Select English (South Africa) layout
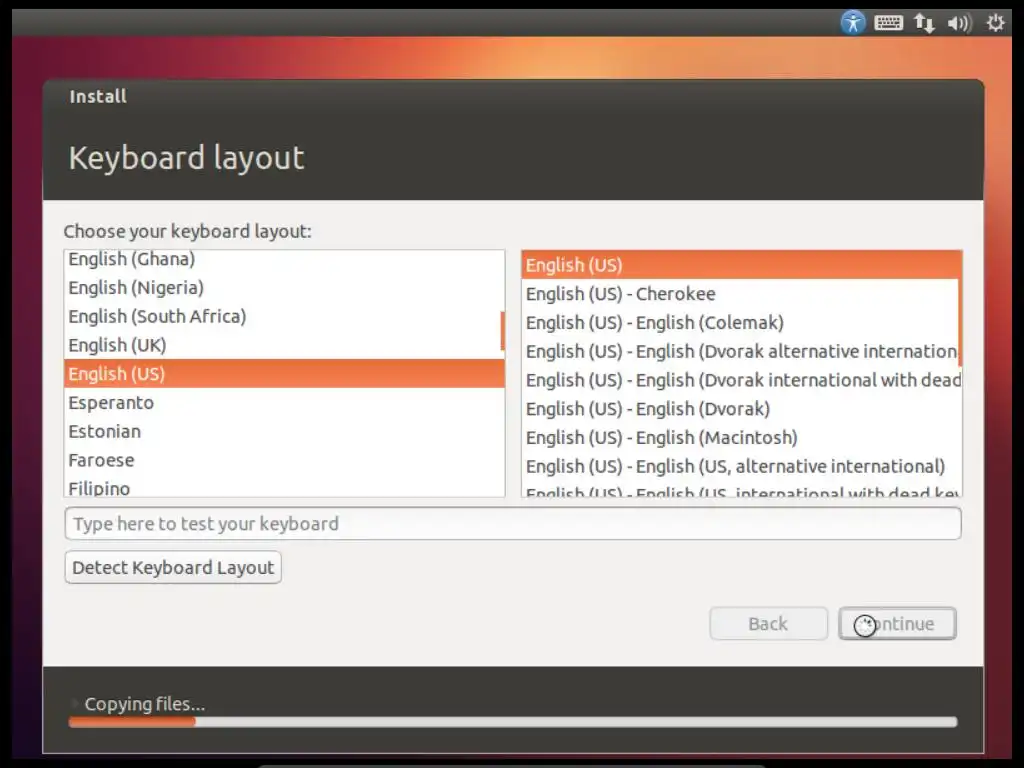Screen dimensions: 1024x768 284,316
